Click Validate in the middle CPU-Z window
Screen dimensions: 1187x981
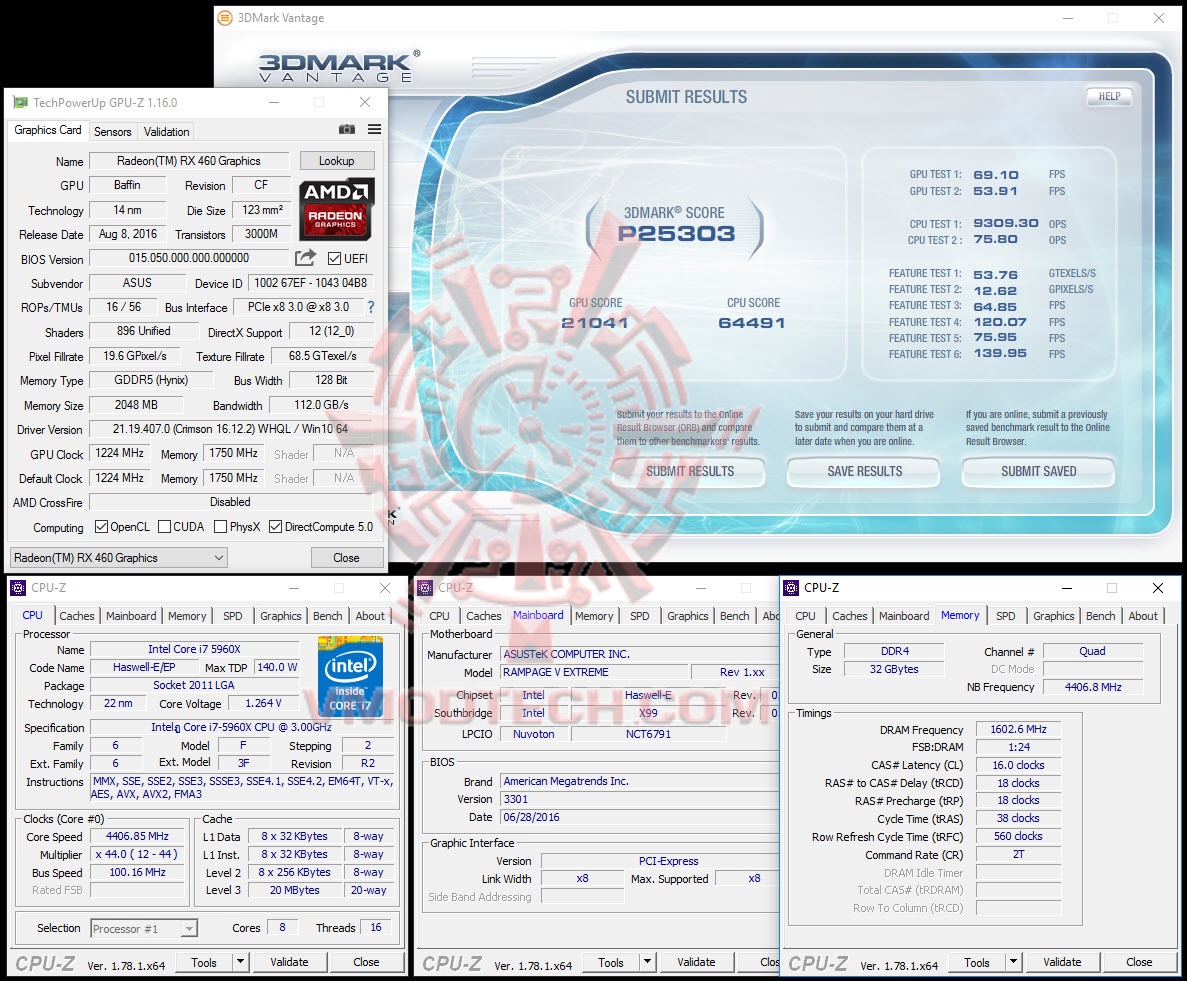(696, 962)
